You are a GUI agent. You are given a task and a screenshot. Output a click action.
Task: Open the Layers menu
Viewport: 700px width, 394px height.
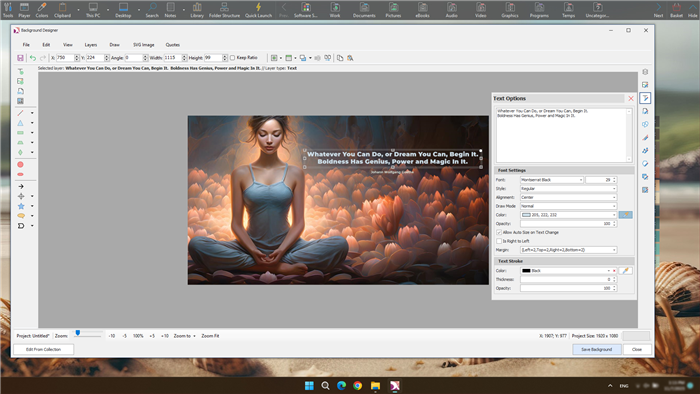[x=91, y=45]
